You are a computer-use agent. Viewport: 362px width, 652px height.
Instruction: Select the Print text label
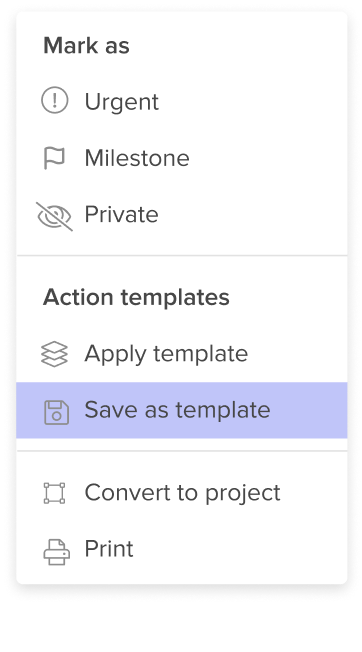(109, 549)
